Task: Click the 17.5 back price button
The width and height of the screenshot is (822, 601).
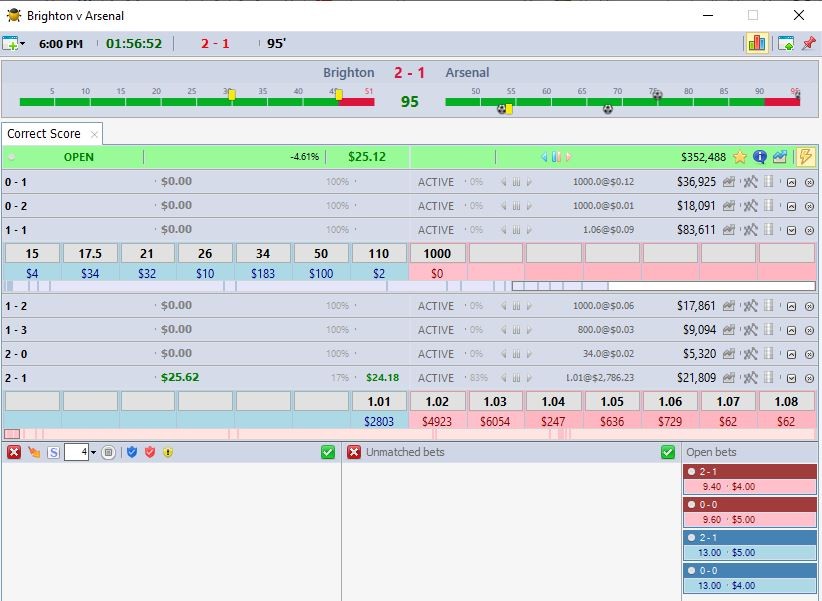Action: pyautogui.click(x=90, y=254)
